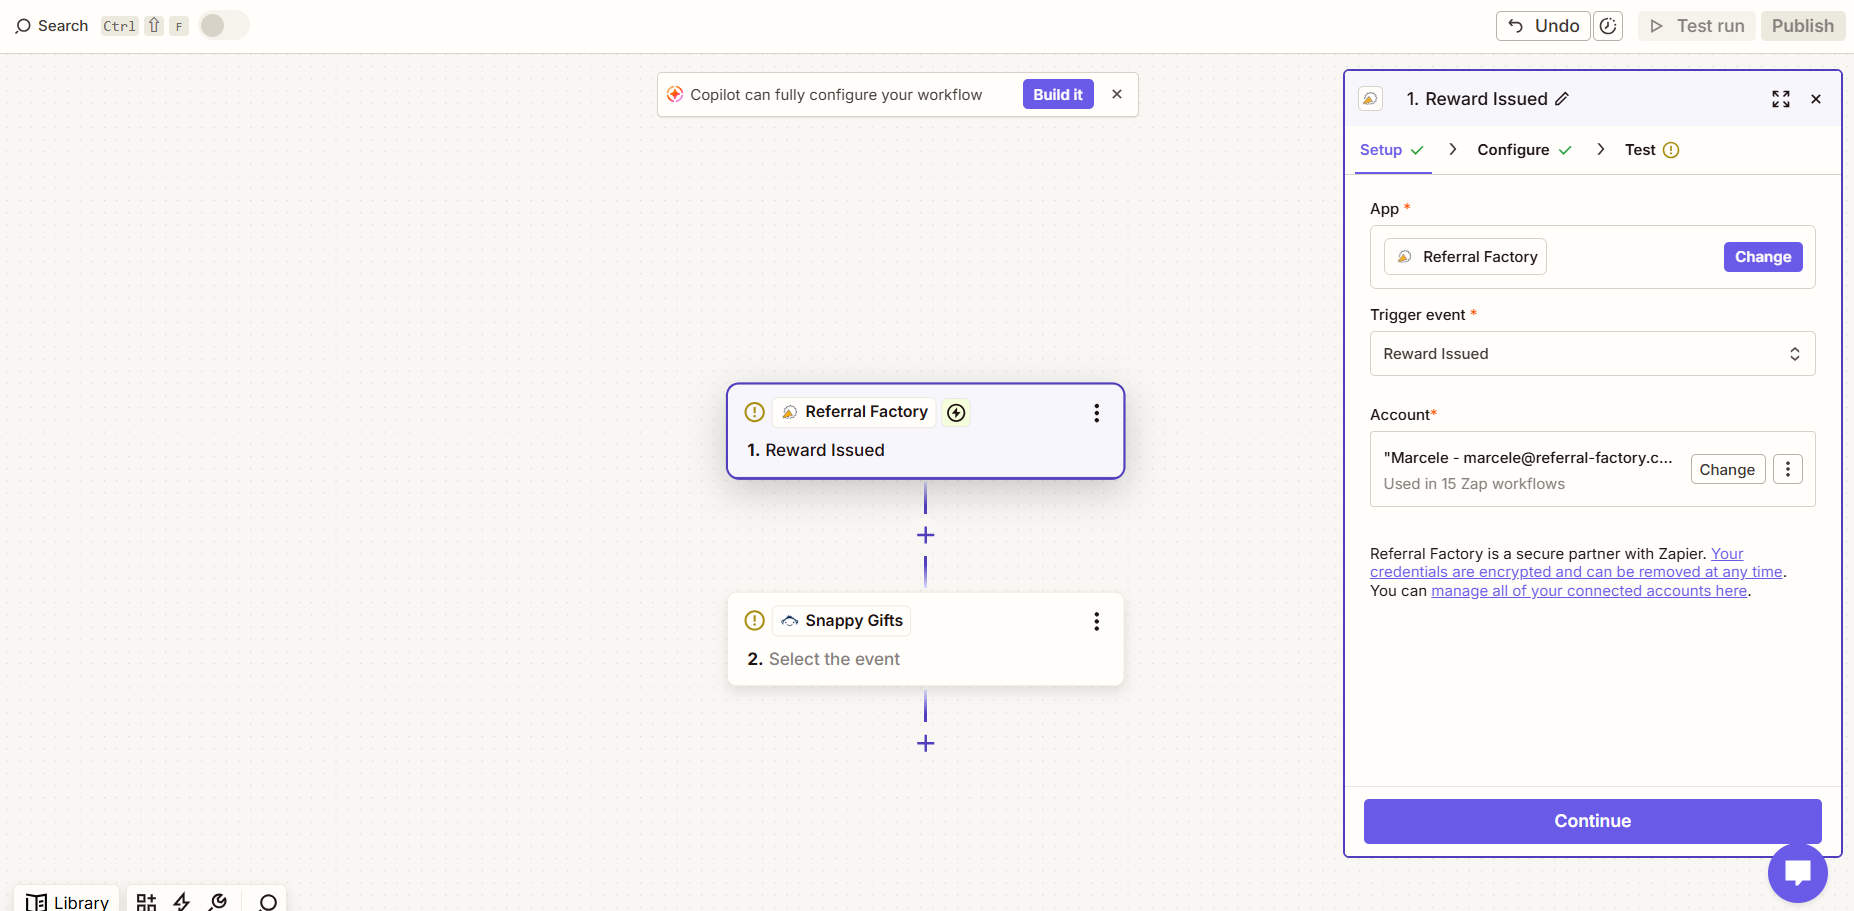
Task: Click the add apps grid-plus icon
Action: 146,902
